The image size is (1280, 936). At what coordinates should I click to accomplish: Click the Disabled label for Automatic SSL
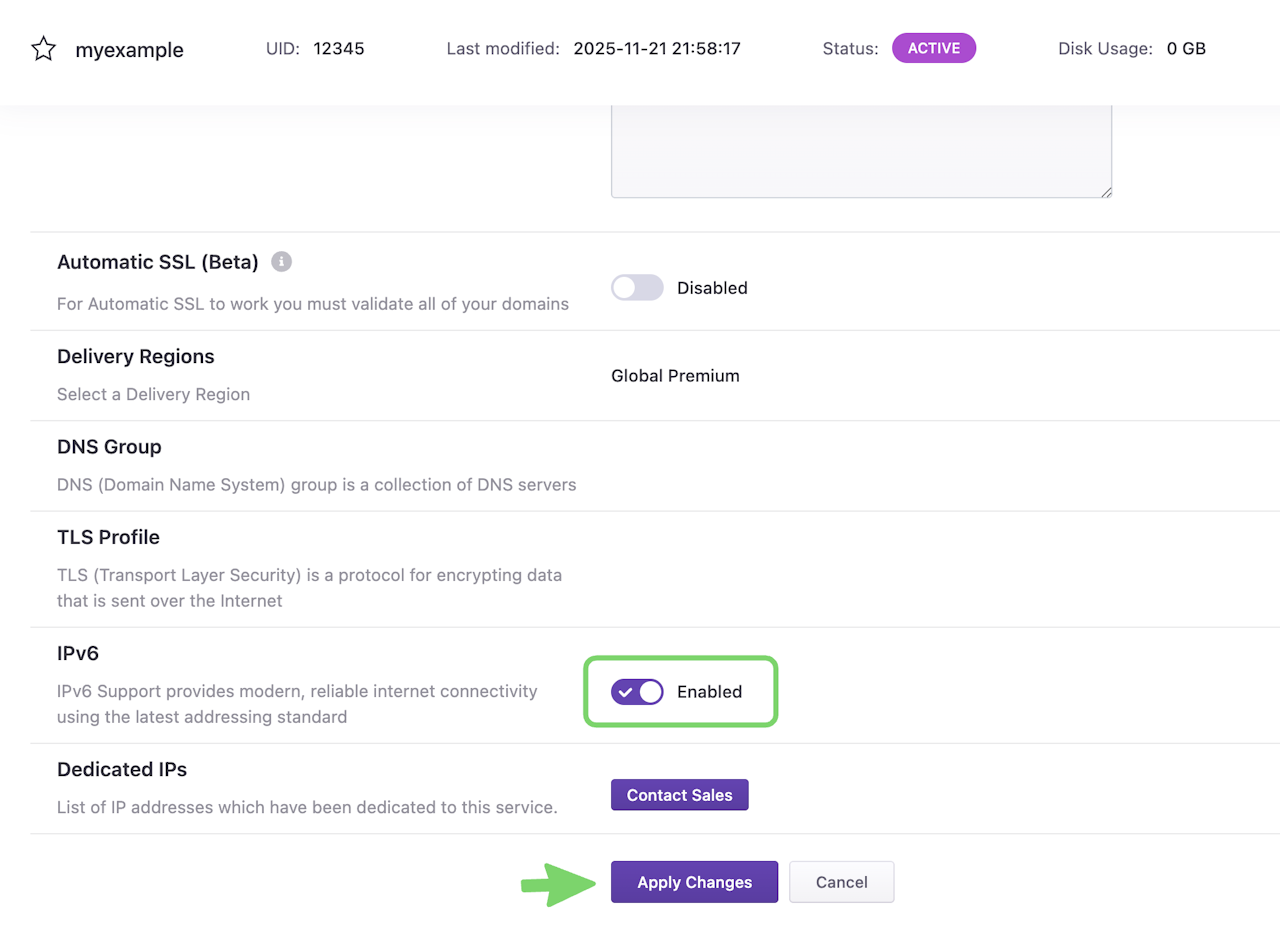click(x=712, y=288)
